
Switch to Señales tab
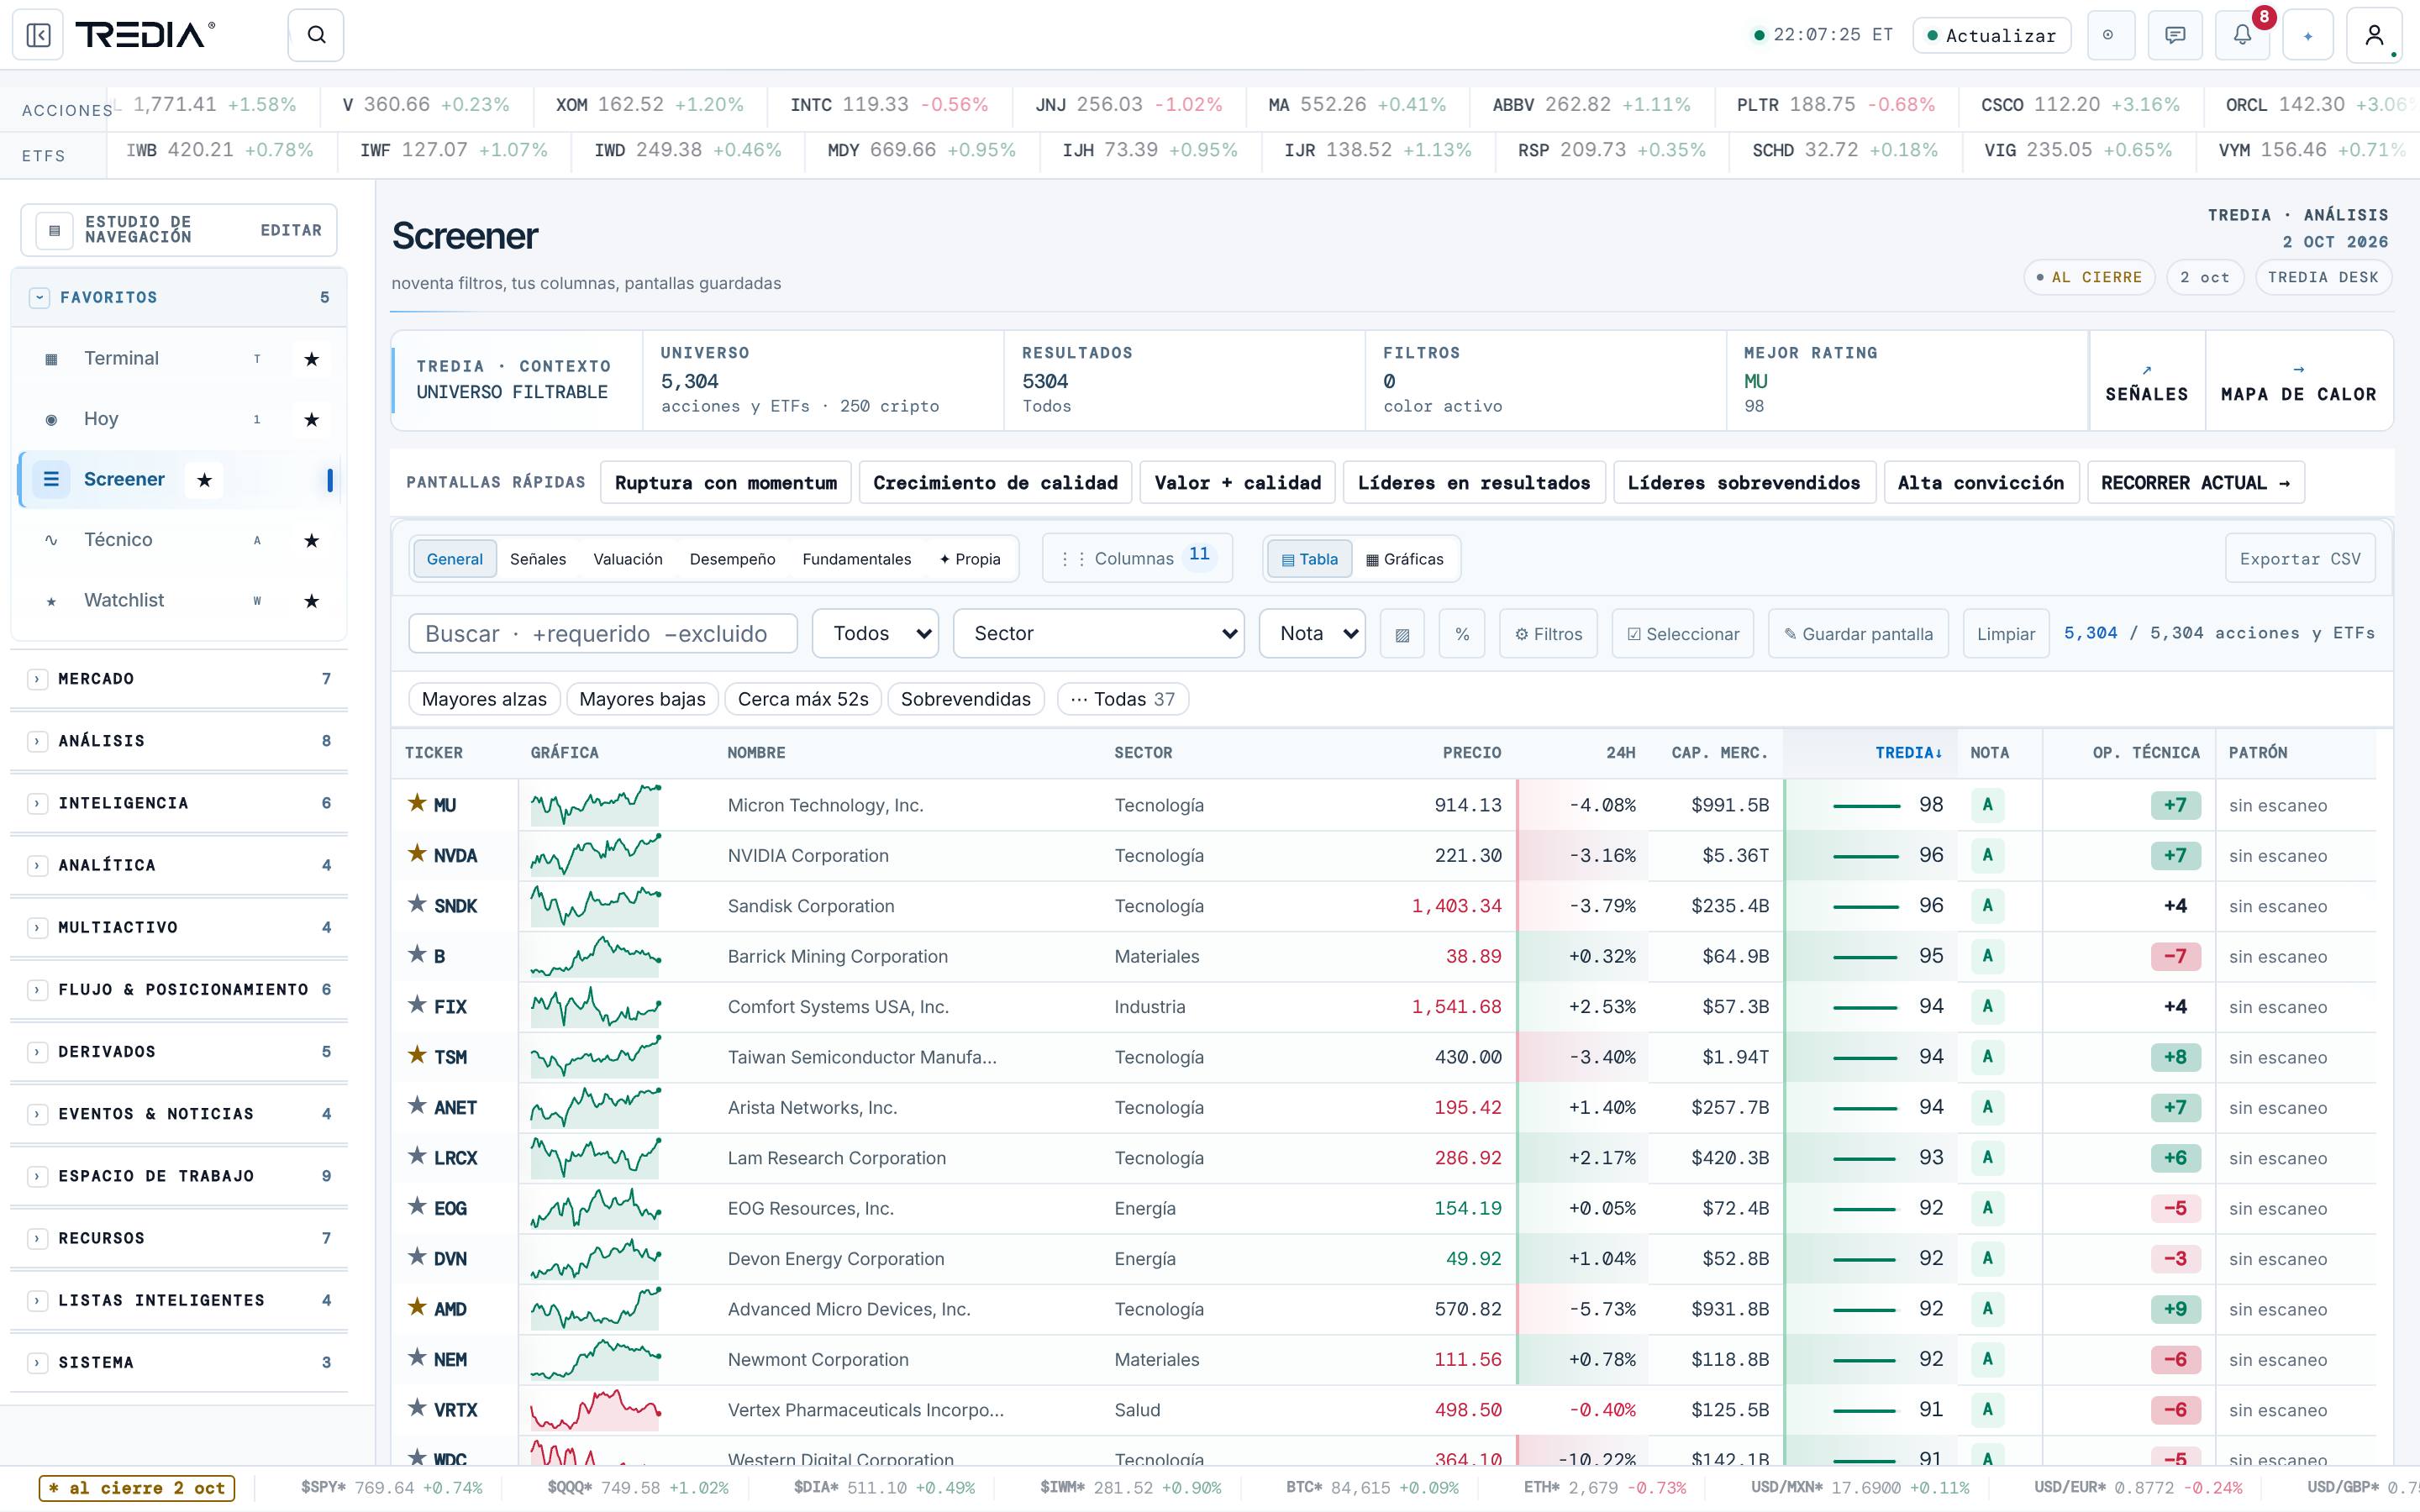(x=538, y=559)
